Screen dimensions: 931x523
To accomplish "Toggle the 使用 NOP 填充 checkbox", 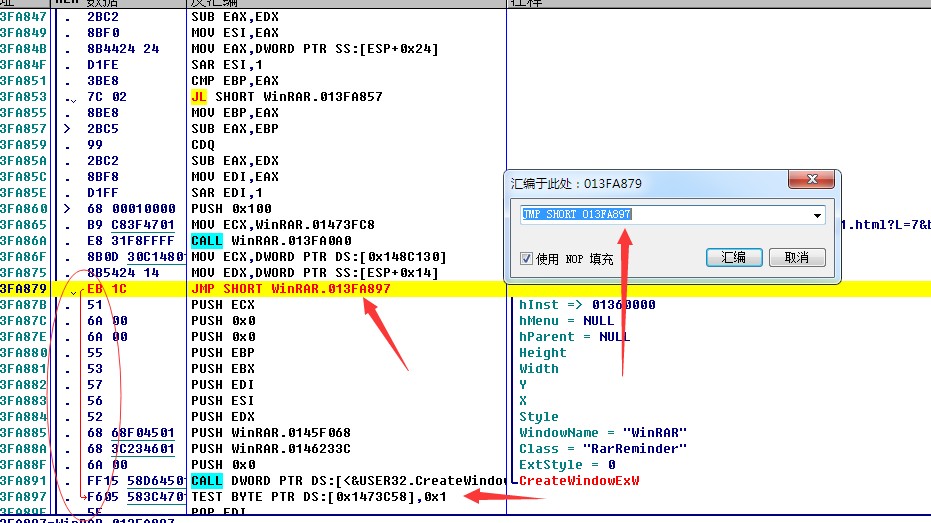I will pos(526,258).
